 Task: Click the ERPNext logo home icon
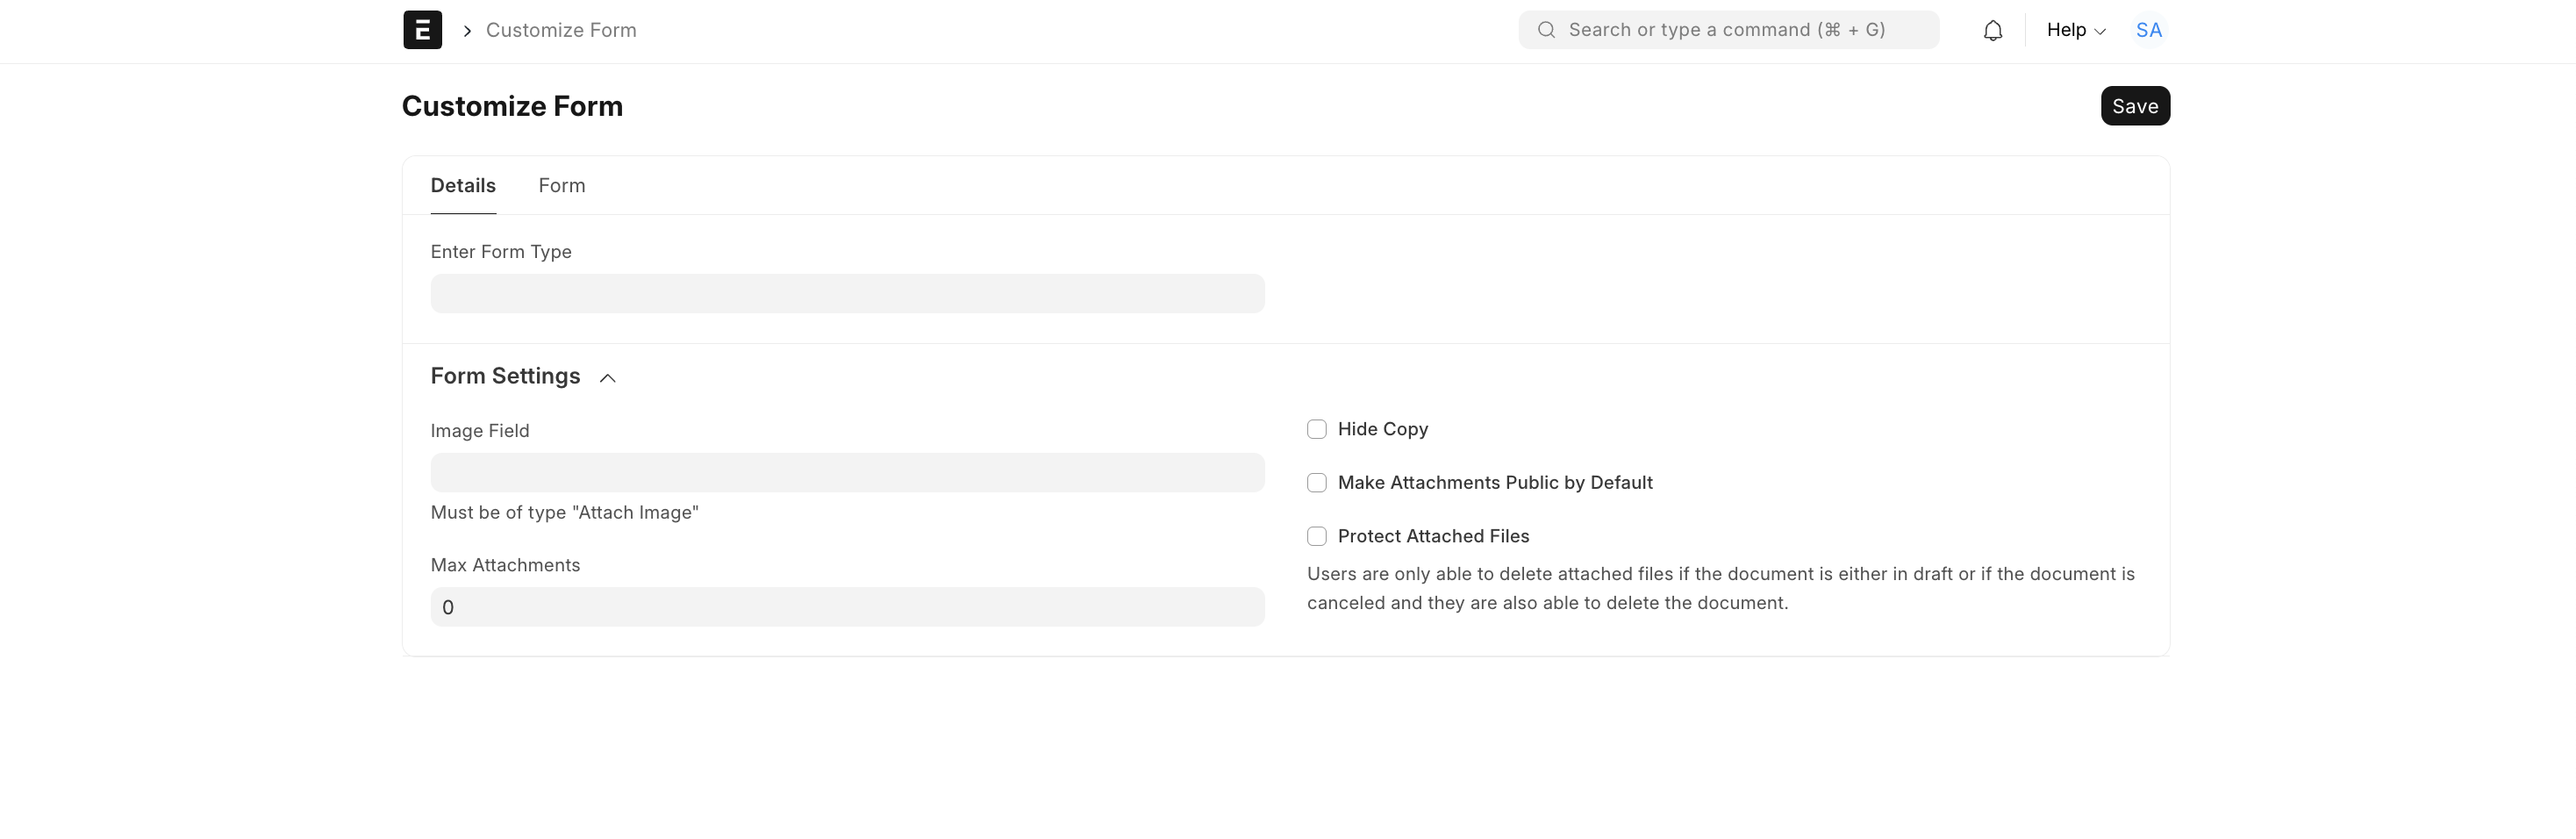pyautogui.click(x=422, y=30)
